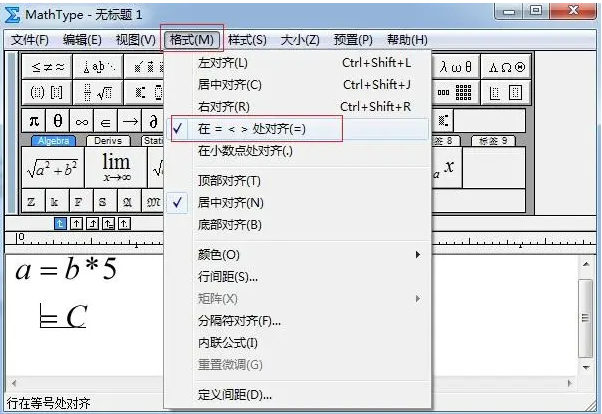Open the relational symbols palette (≤ ≠ ≈)
The width and height of the screenshot is (602, 414).
click(48, 66)
